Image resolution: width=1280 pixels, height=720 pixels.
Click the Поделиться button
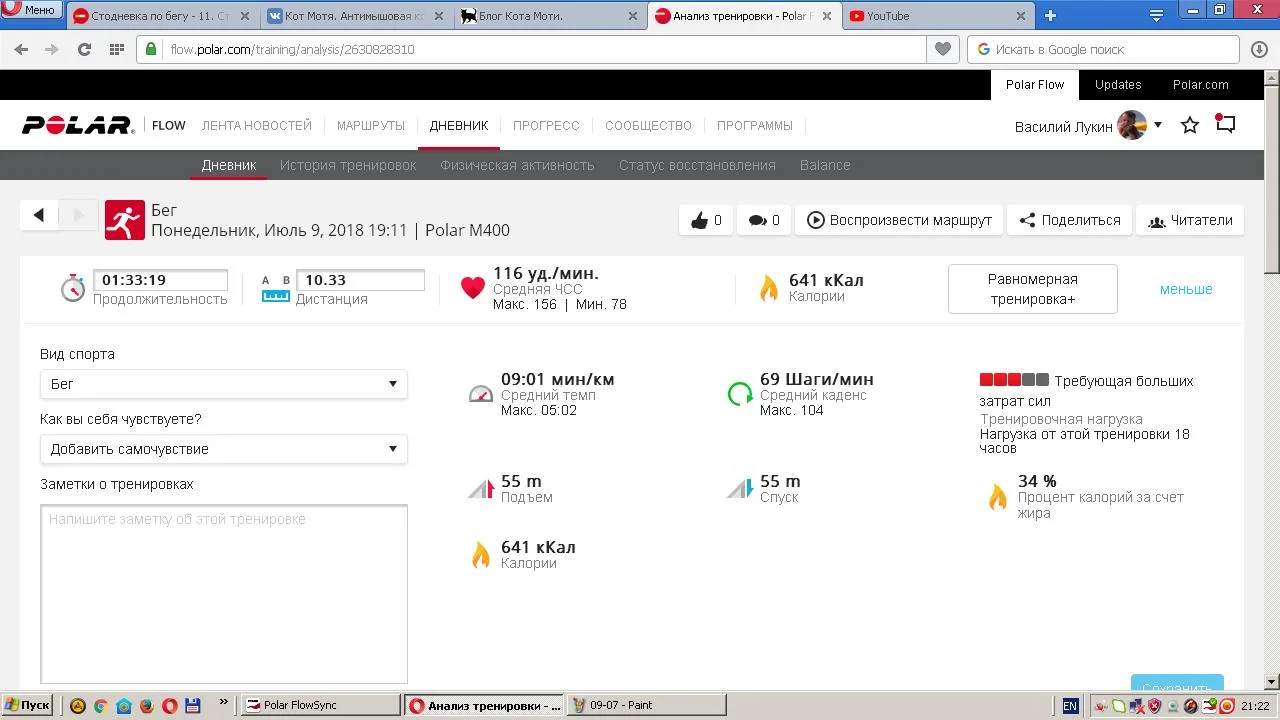click(1069, 221)
